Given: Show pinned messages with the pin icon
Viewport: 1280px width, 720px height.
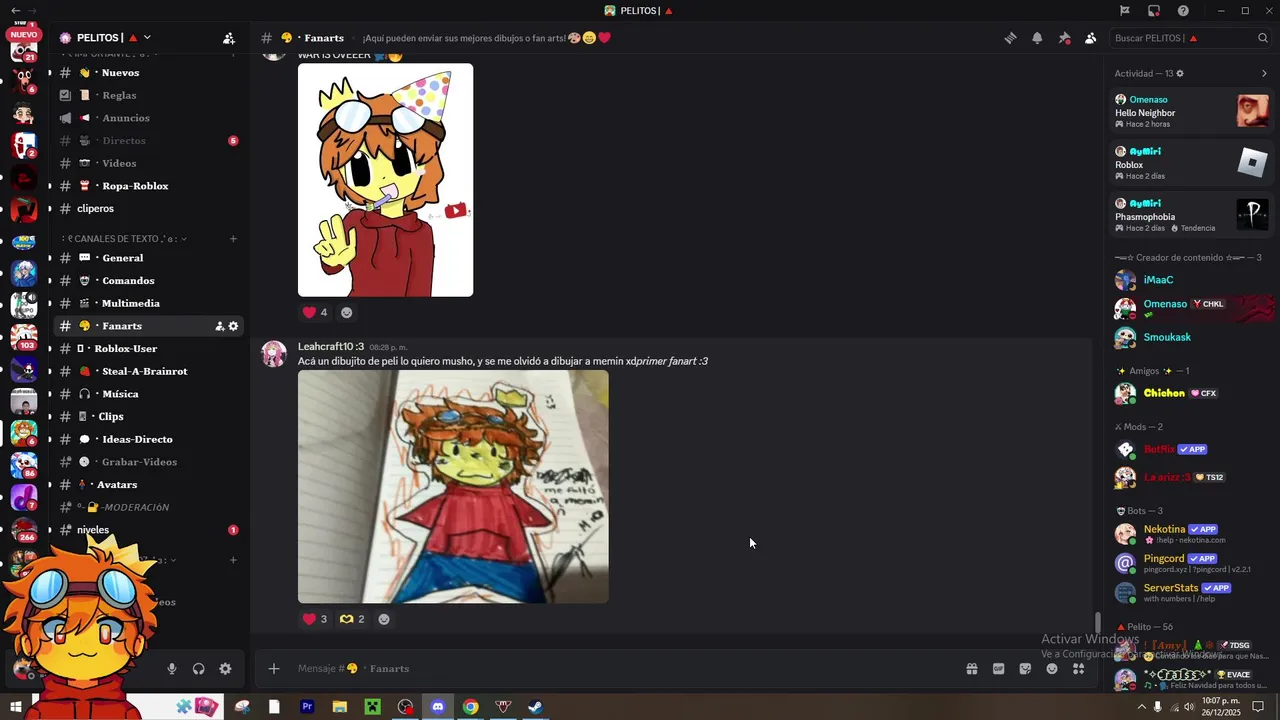Looking at the screenshot, I should 1064,38.
